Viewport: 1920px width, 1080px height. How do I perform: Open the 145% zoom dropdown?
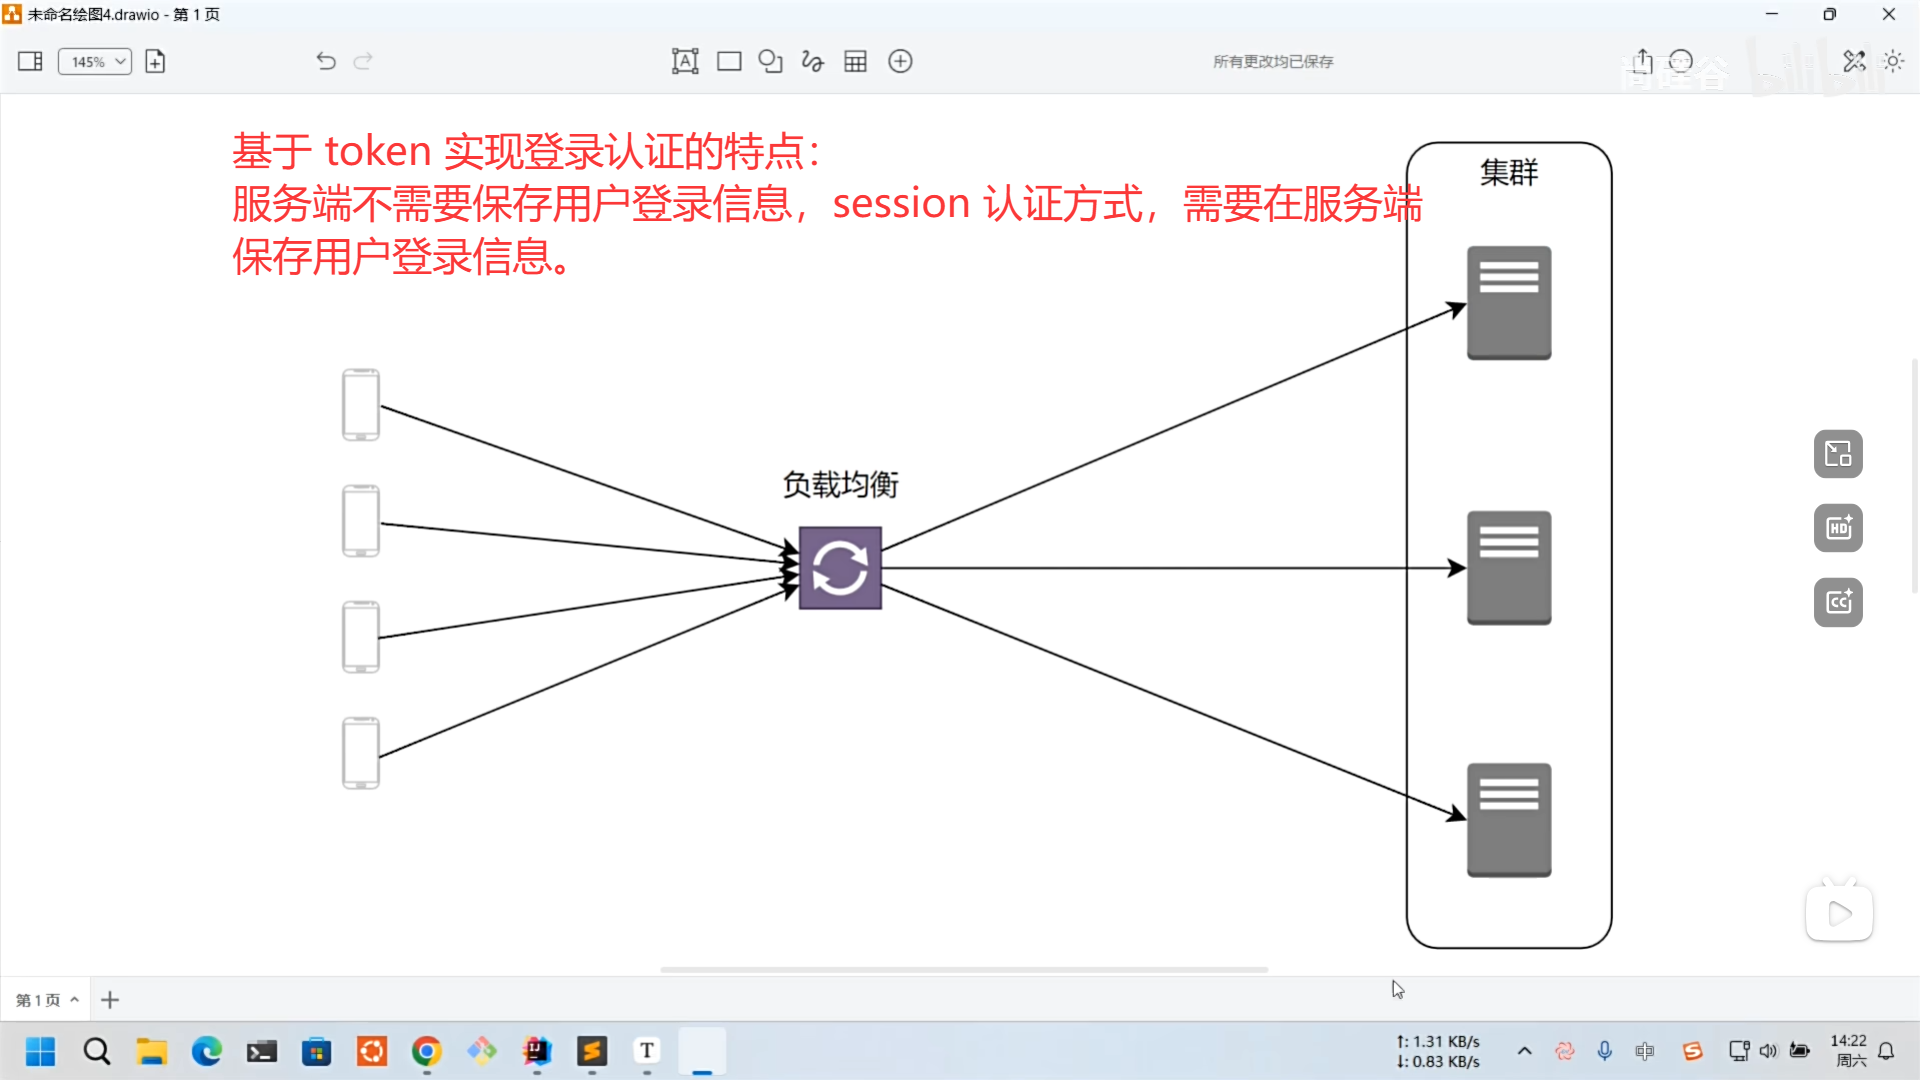tap(95, 61)
